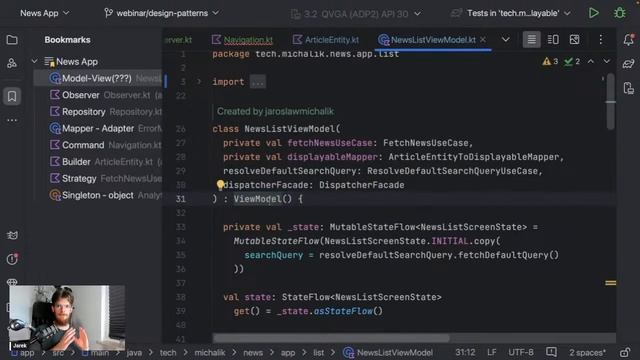This screenshot has width=640, height=360.
Task: Open the Device Manager icon in right sidebar
Action: coord(629,87)
